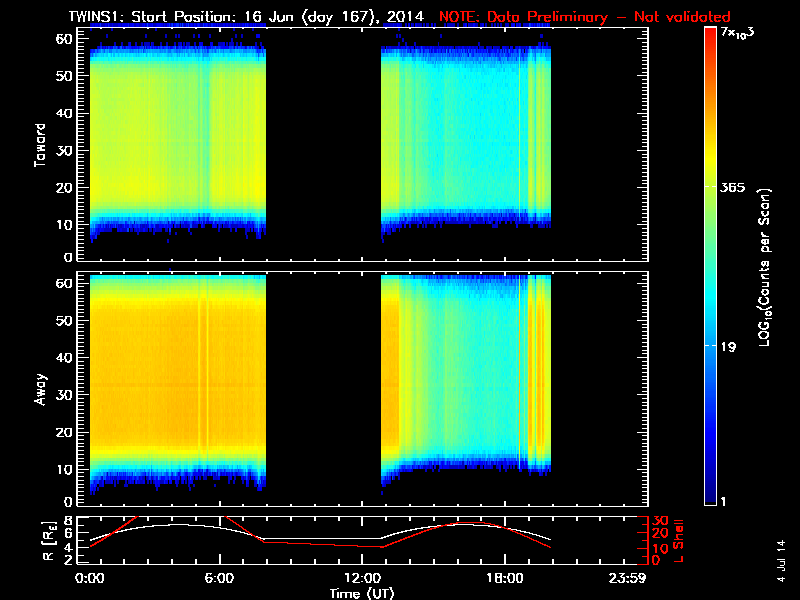Screen dimensions: 800x600
Task: Click the '10' tick on the Toward axis
Action: click(64, 224)
